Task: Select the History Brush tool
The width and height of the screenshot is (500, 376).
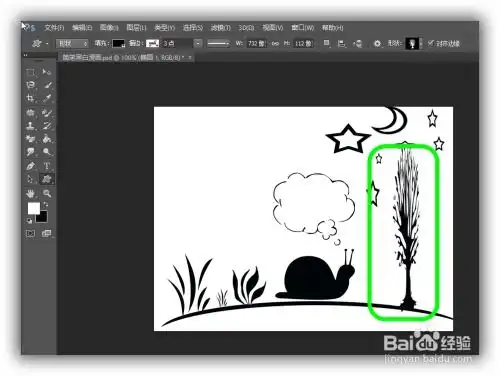Action: 47,126
